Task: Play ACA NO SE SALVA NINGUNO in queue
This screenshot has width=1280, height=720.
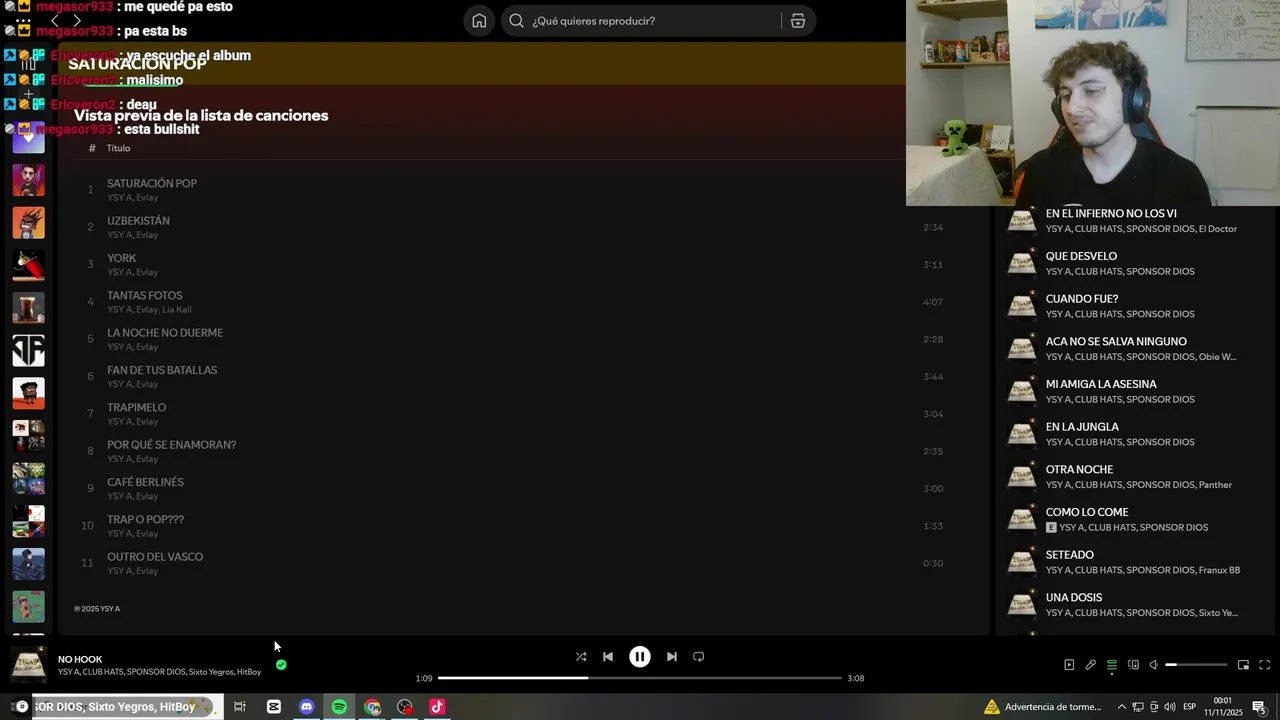Action: pyautogui.click(x=1135, y=349)
